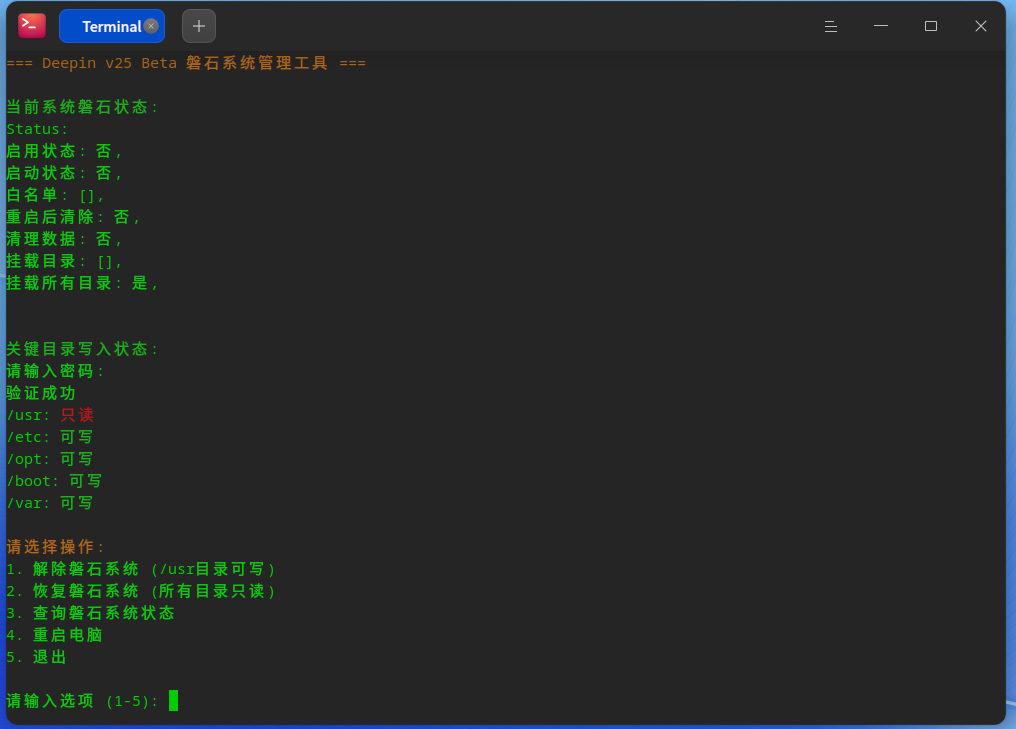The image size is (1016, 729).
Task: Click option 3 '查询磐石系统状态'
Action: point(91,614)
